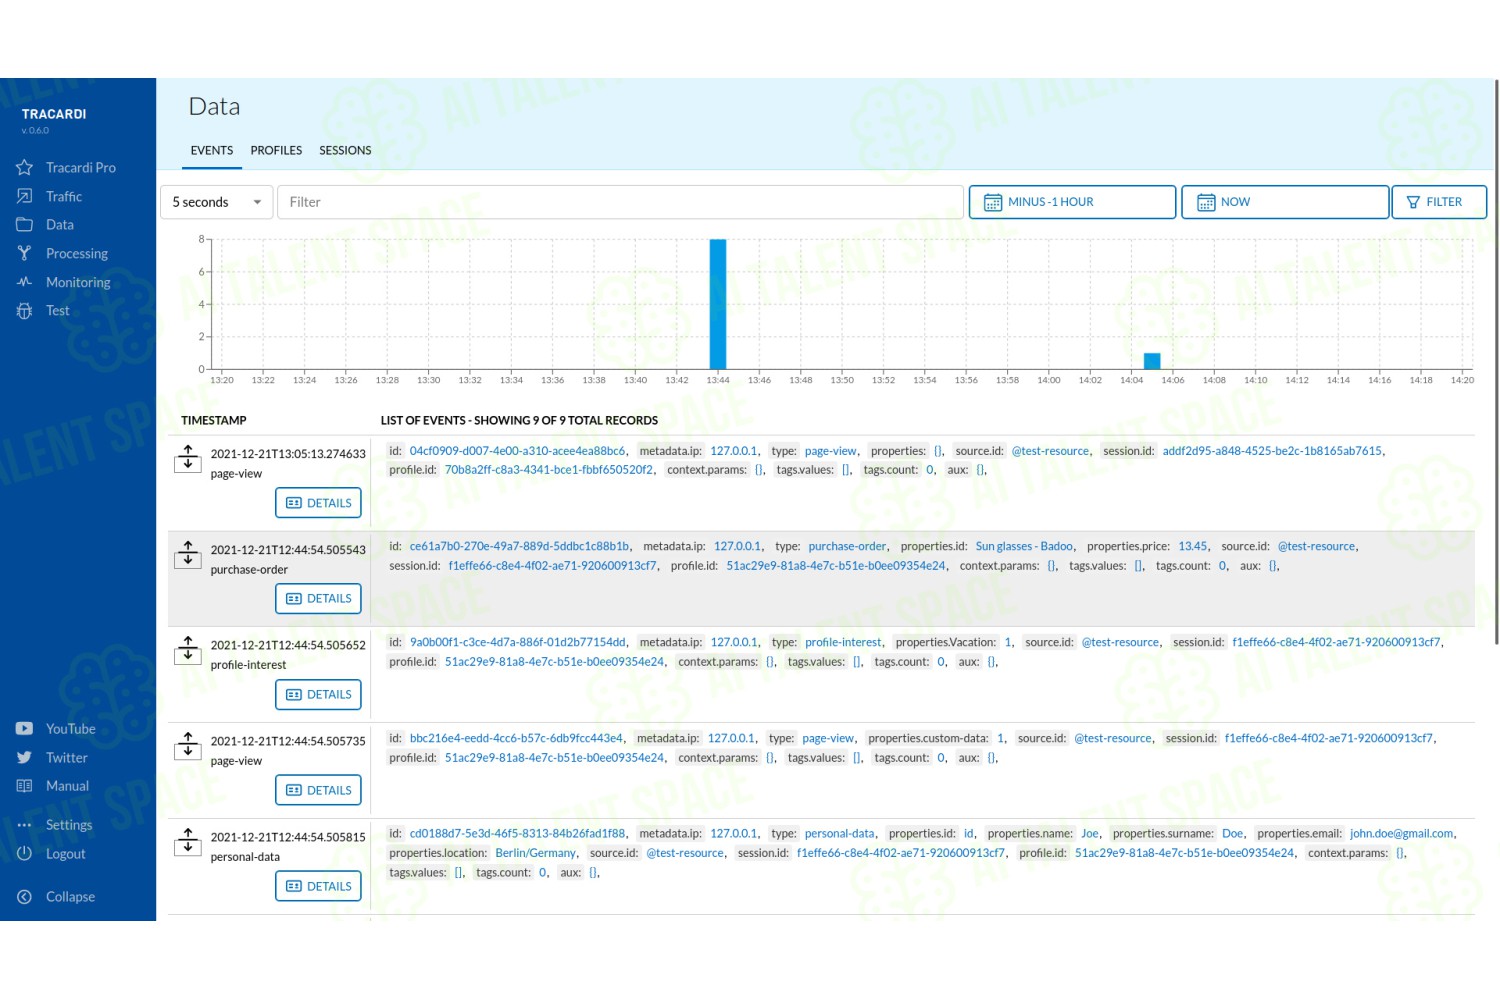Click DETAILS for the personal-data event
This screenshot has height=1000, width=1500.
pos(318,886)
